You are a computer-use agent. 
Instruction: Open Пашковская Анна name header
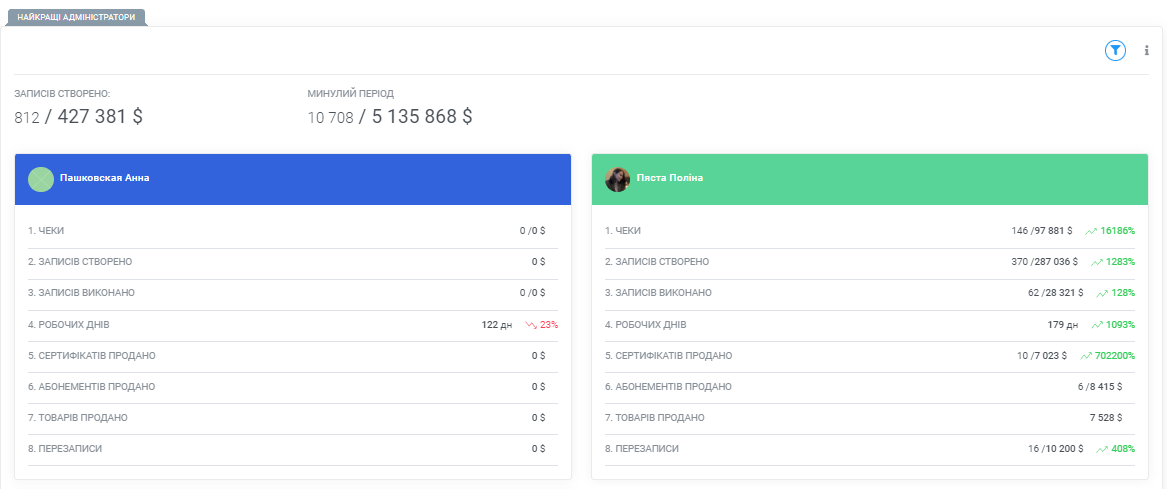tap(105, 179)
